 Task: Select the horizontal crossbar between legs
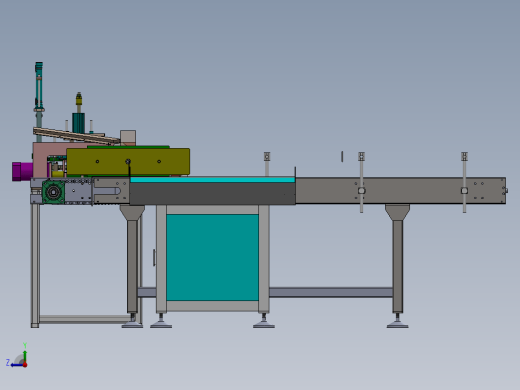tap(331, 292)
